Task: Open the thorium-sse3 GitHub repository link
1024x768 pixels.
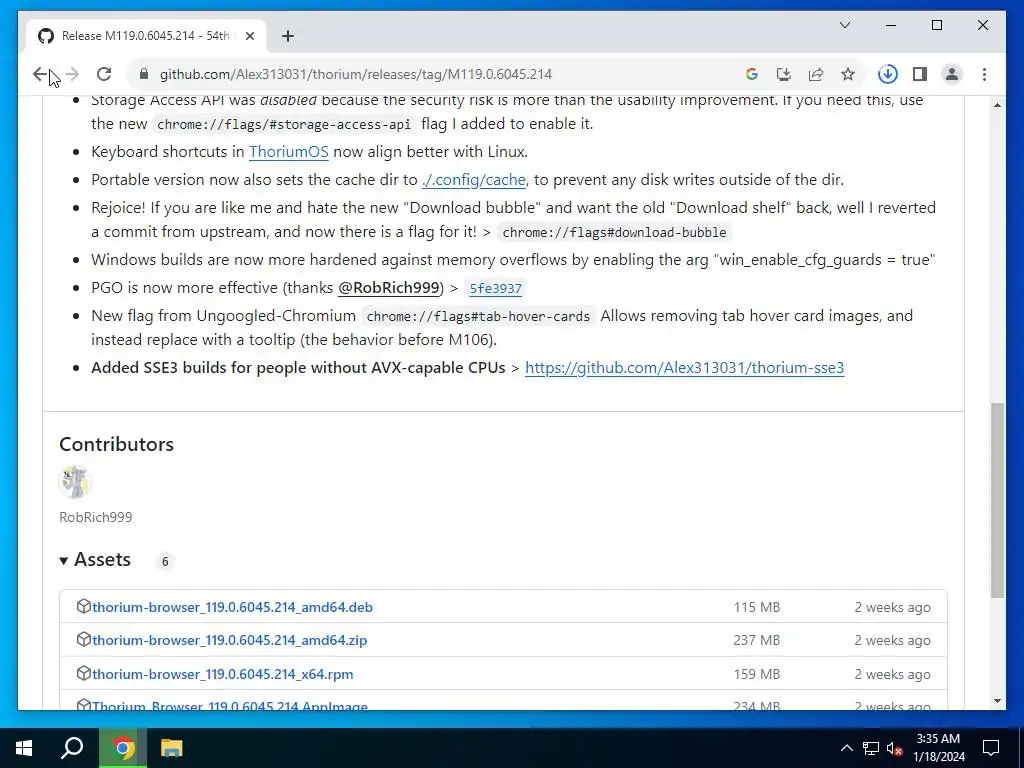Action: [684, 368]
